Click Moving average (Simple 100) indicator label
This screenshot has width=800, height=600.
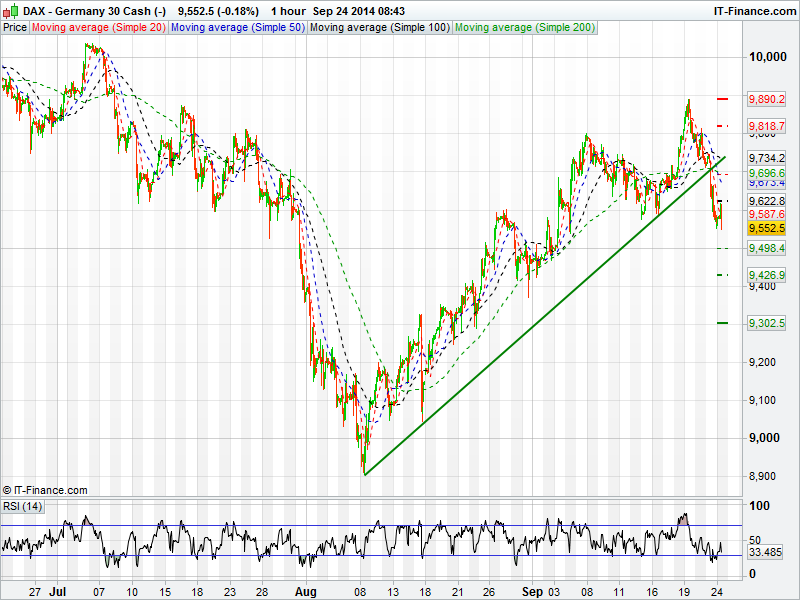(x=379, y=28)
